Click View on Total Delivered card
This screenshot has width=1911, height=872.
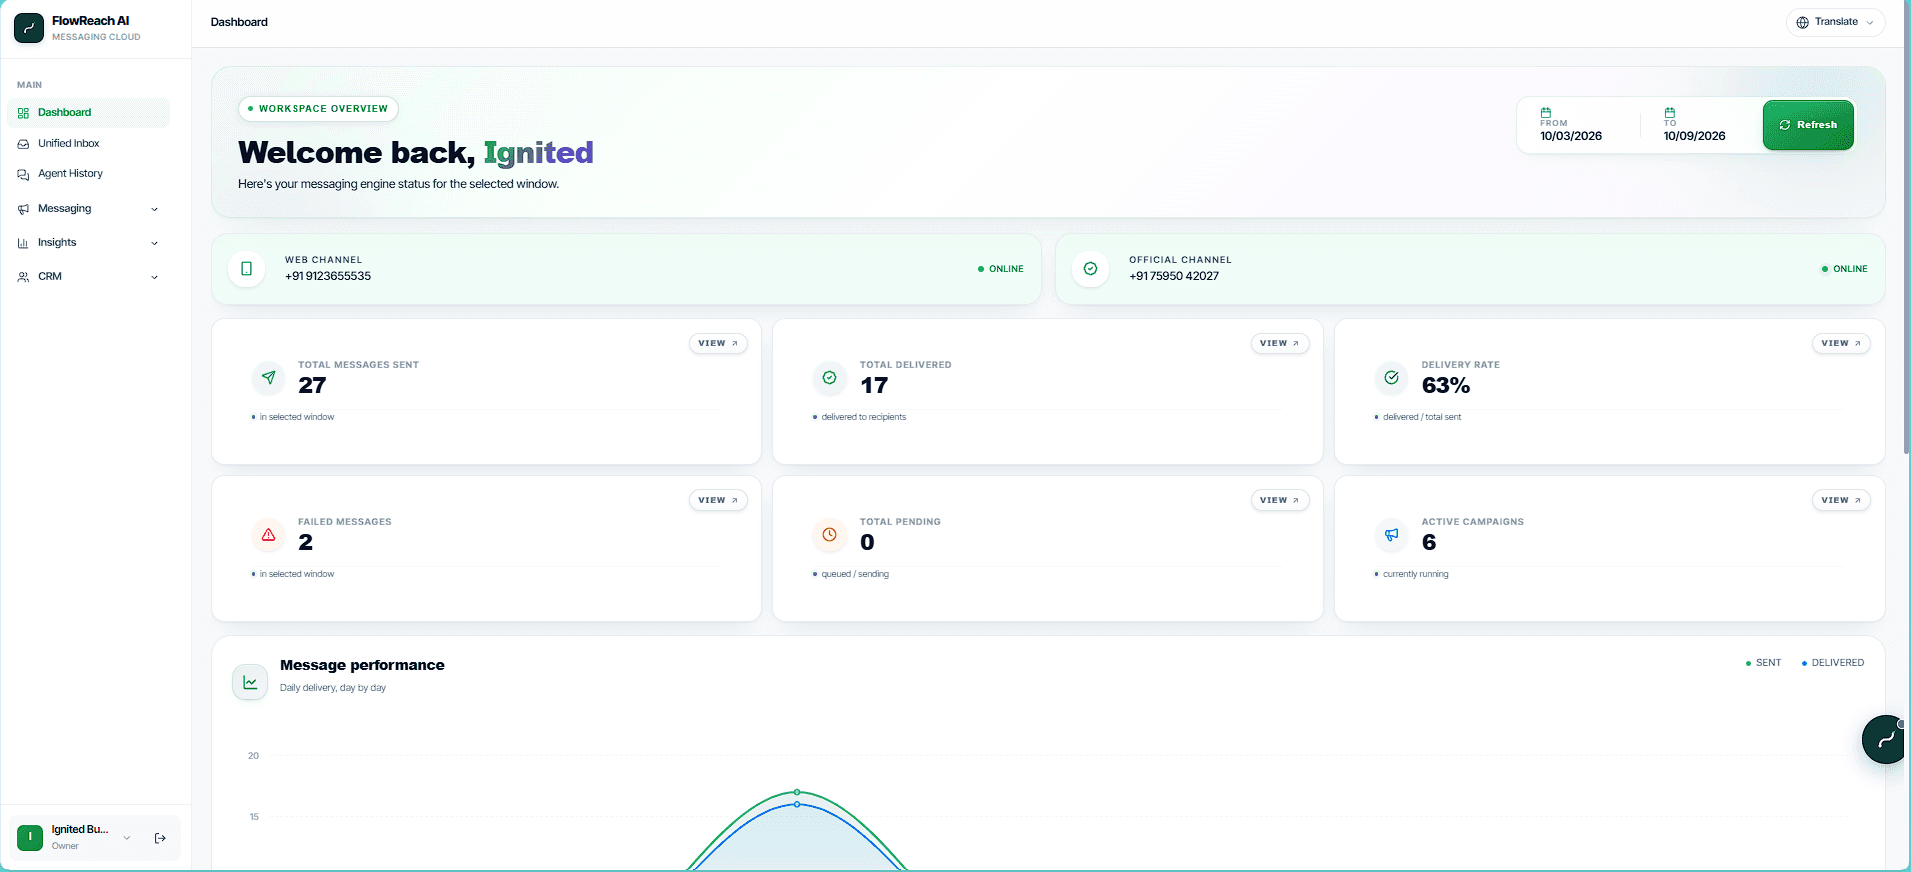click(1280, 343)
